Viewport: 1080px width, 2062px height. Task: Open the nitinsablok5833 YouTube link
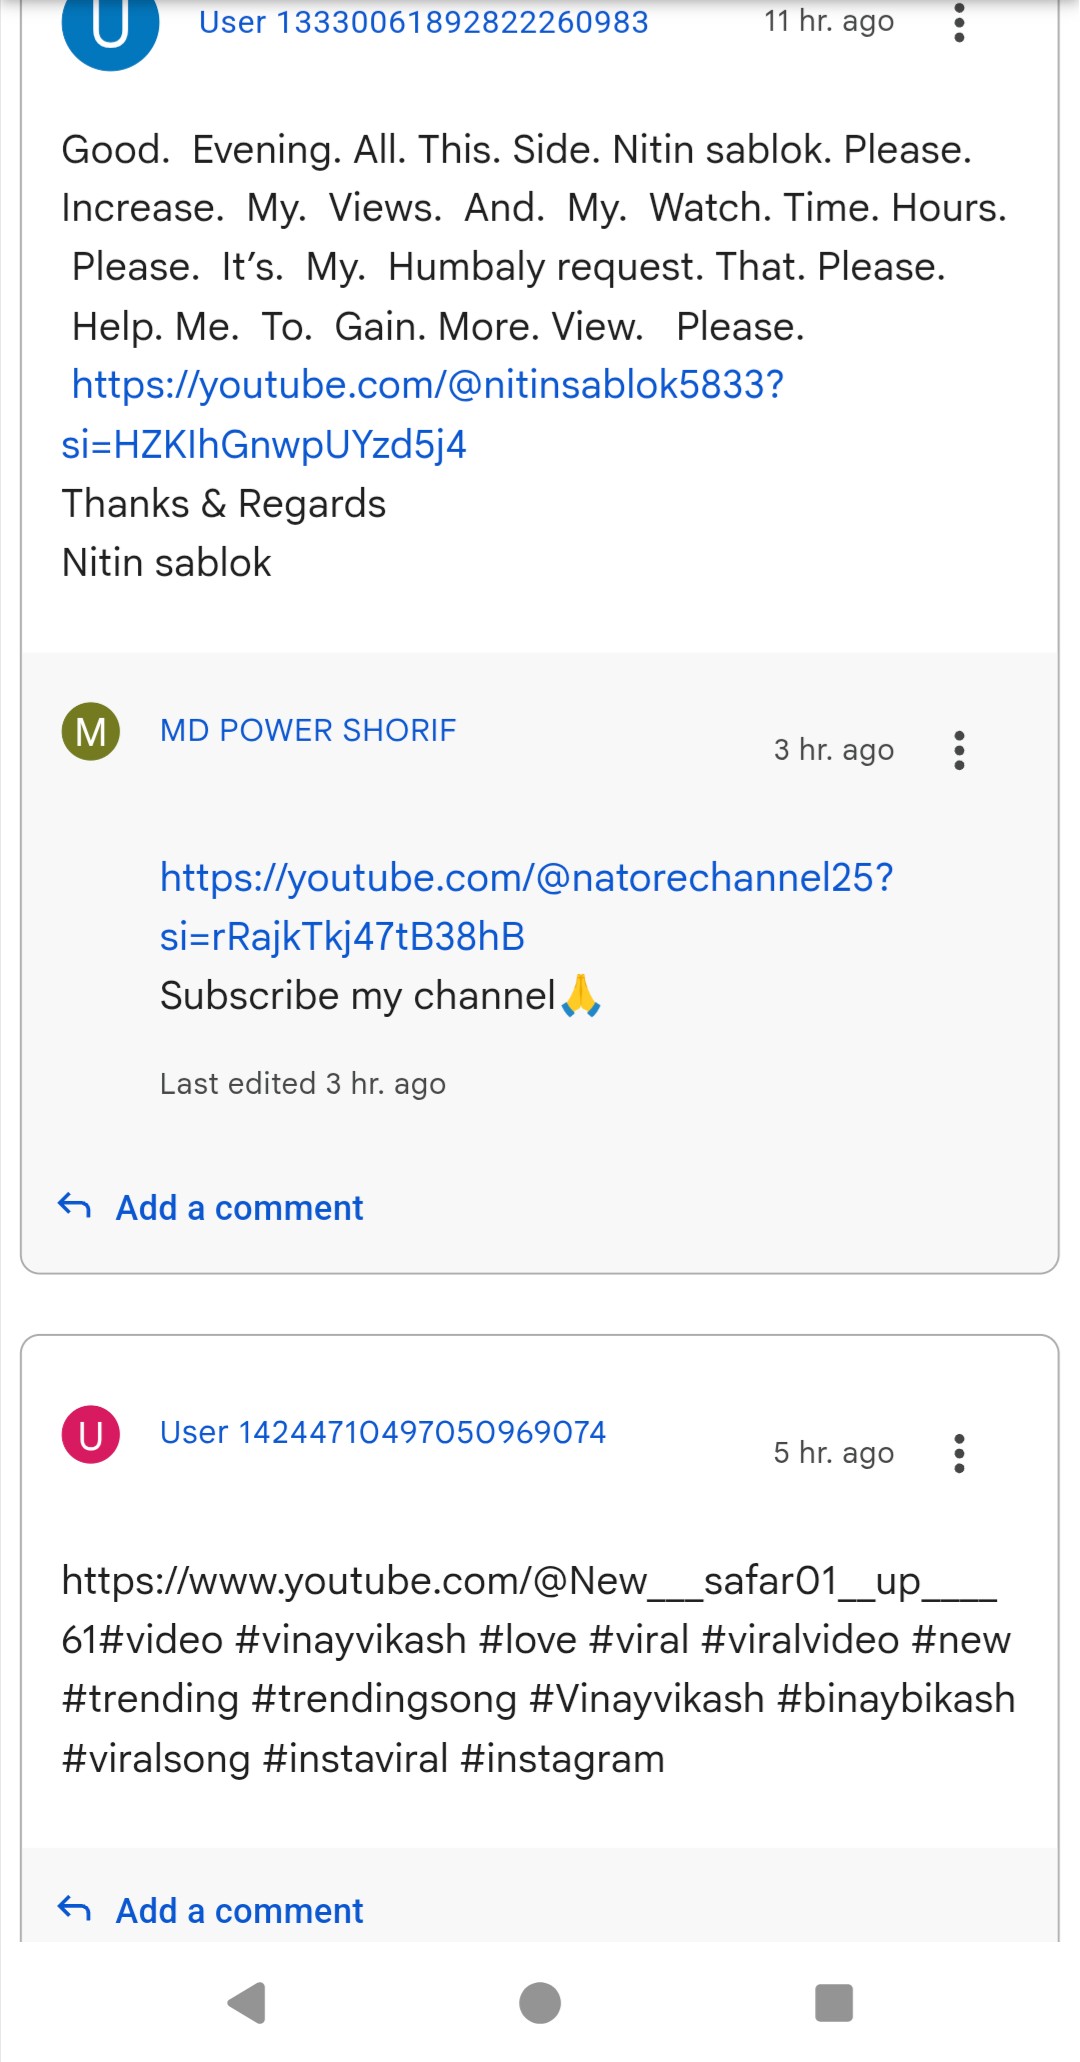[423, 414]
